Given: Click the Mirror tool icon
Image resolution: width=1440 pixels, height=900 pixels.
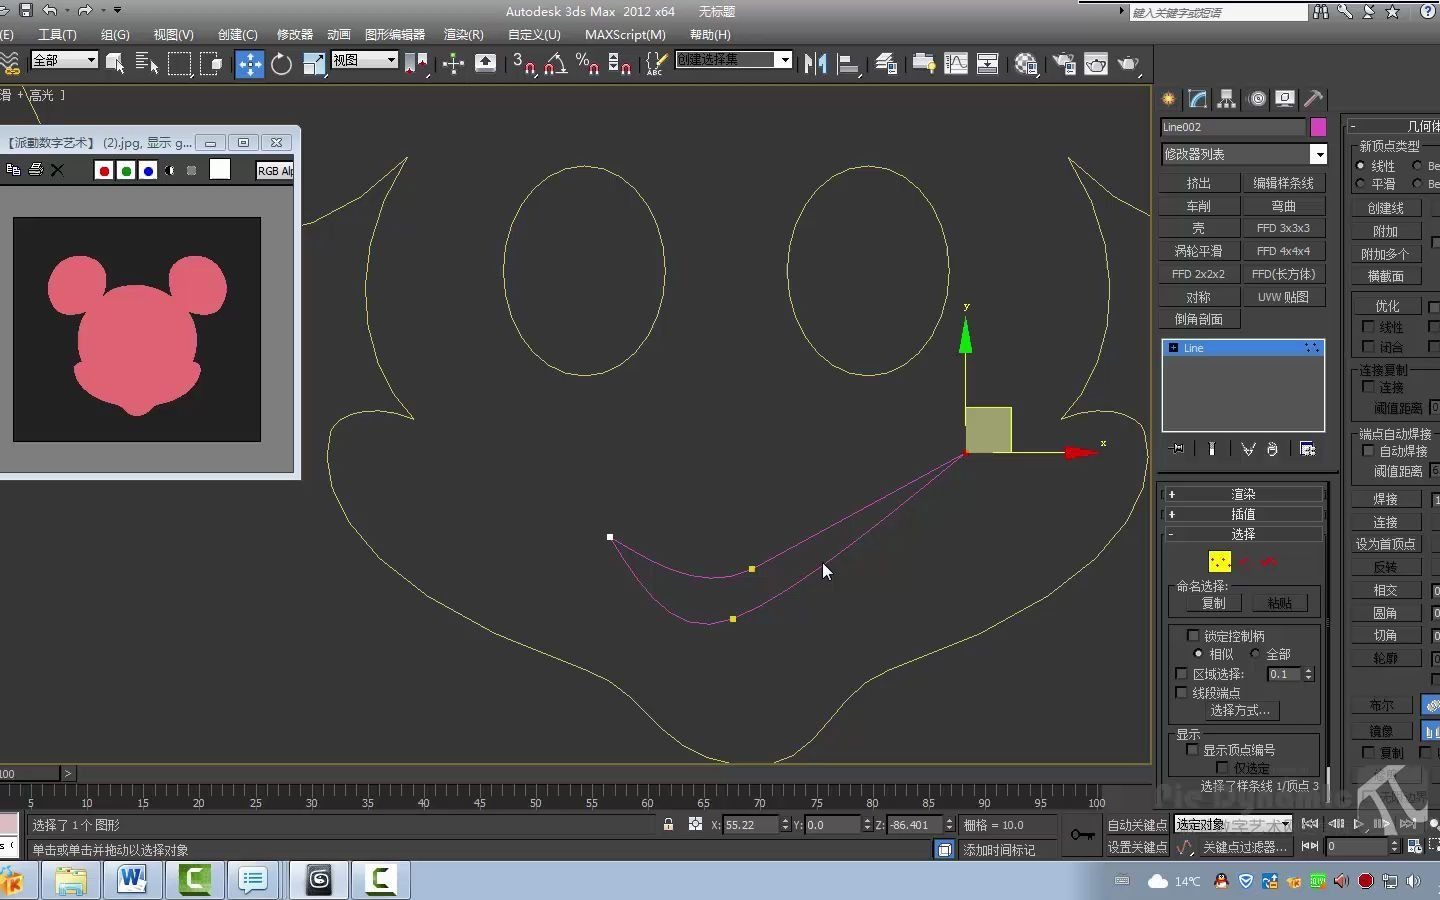Looking at the screenshot, I should click(x=816, y=64).
